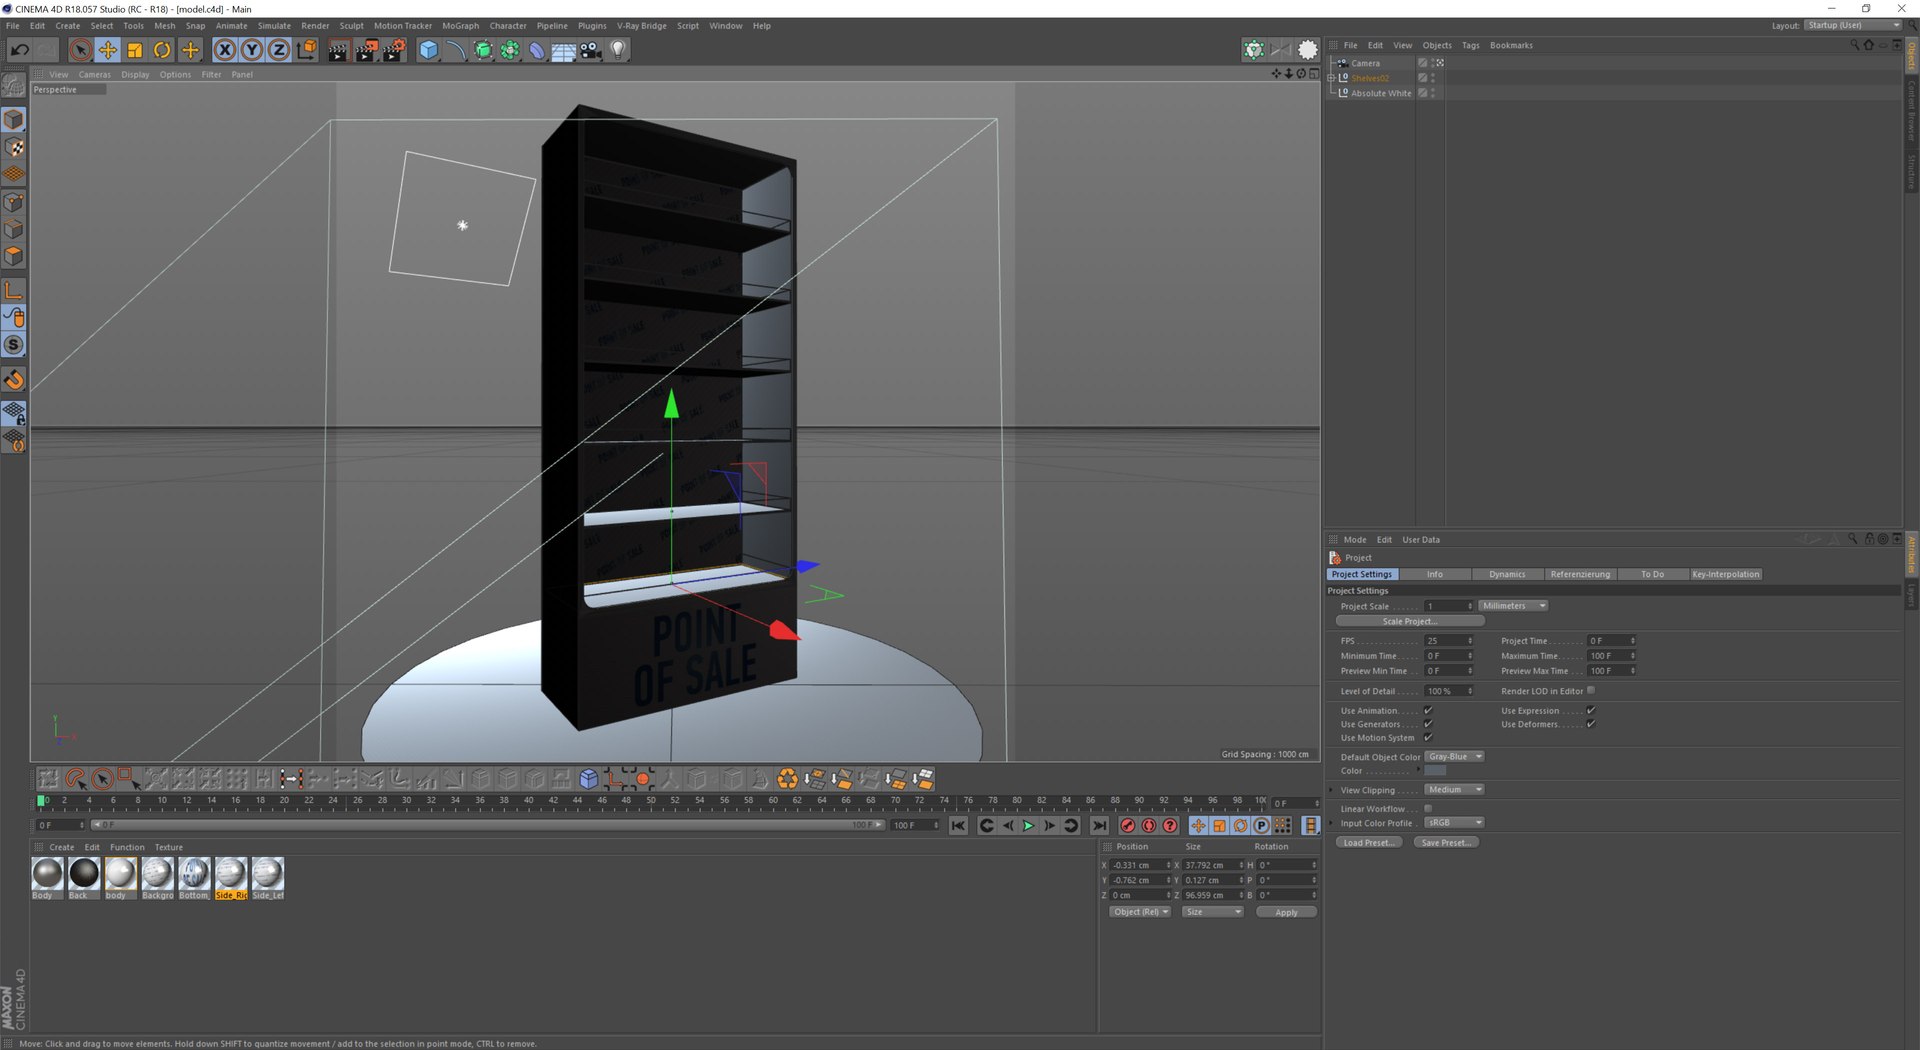Viewport: 1920px width, 1050px height.
Task: Open Project Scale units dropdown (Millimeters)
Action: coord(1514,606)
